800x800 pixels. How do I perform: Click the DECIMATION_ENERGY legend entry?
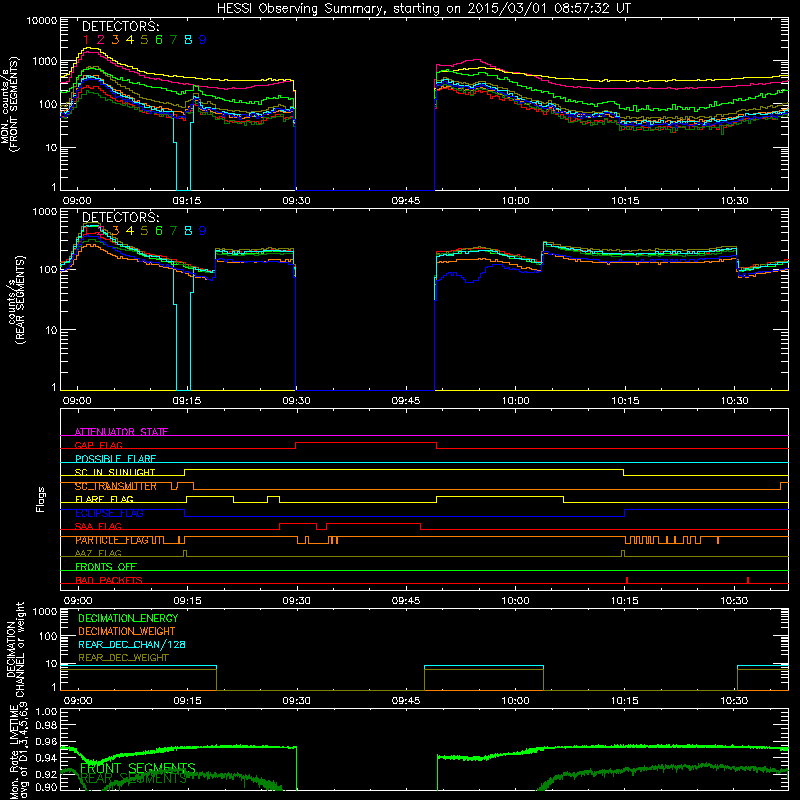128,618
